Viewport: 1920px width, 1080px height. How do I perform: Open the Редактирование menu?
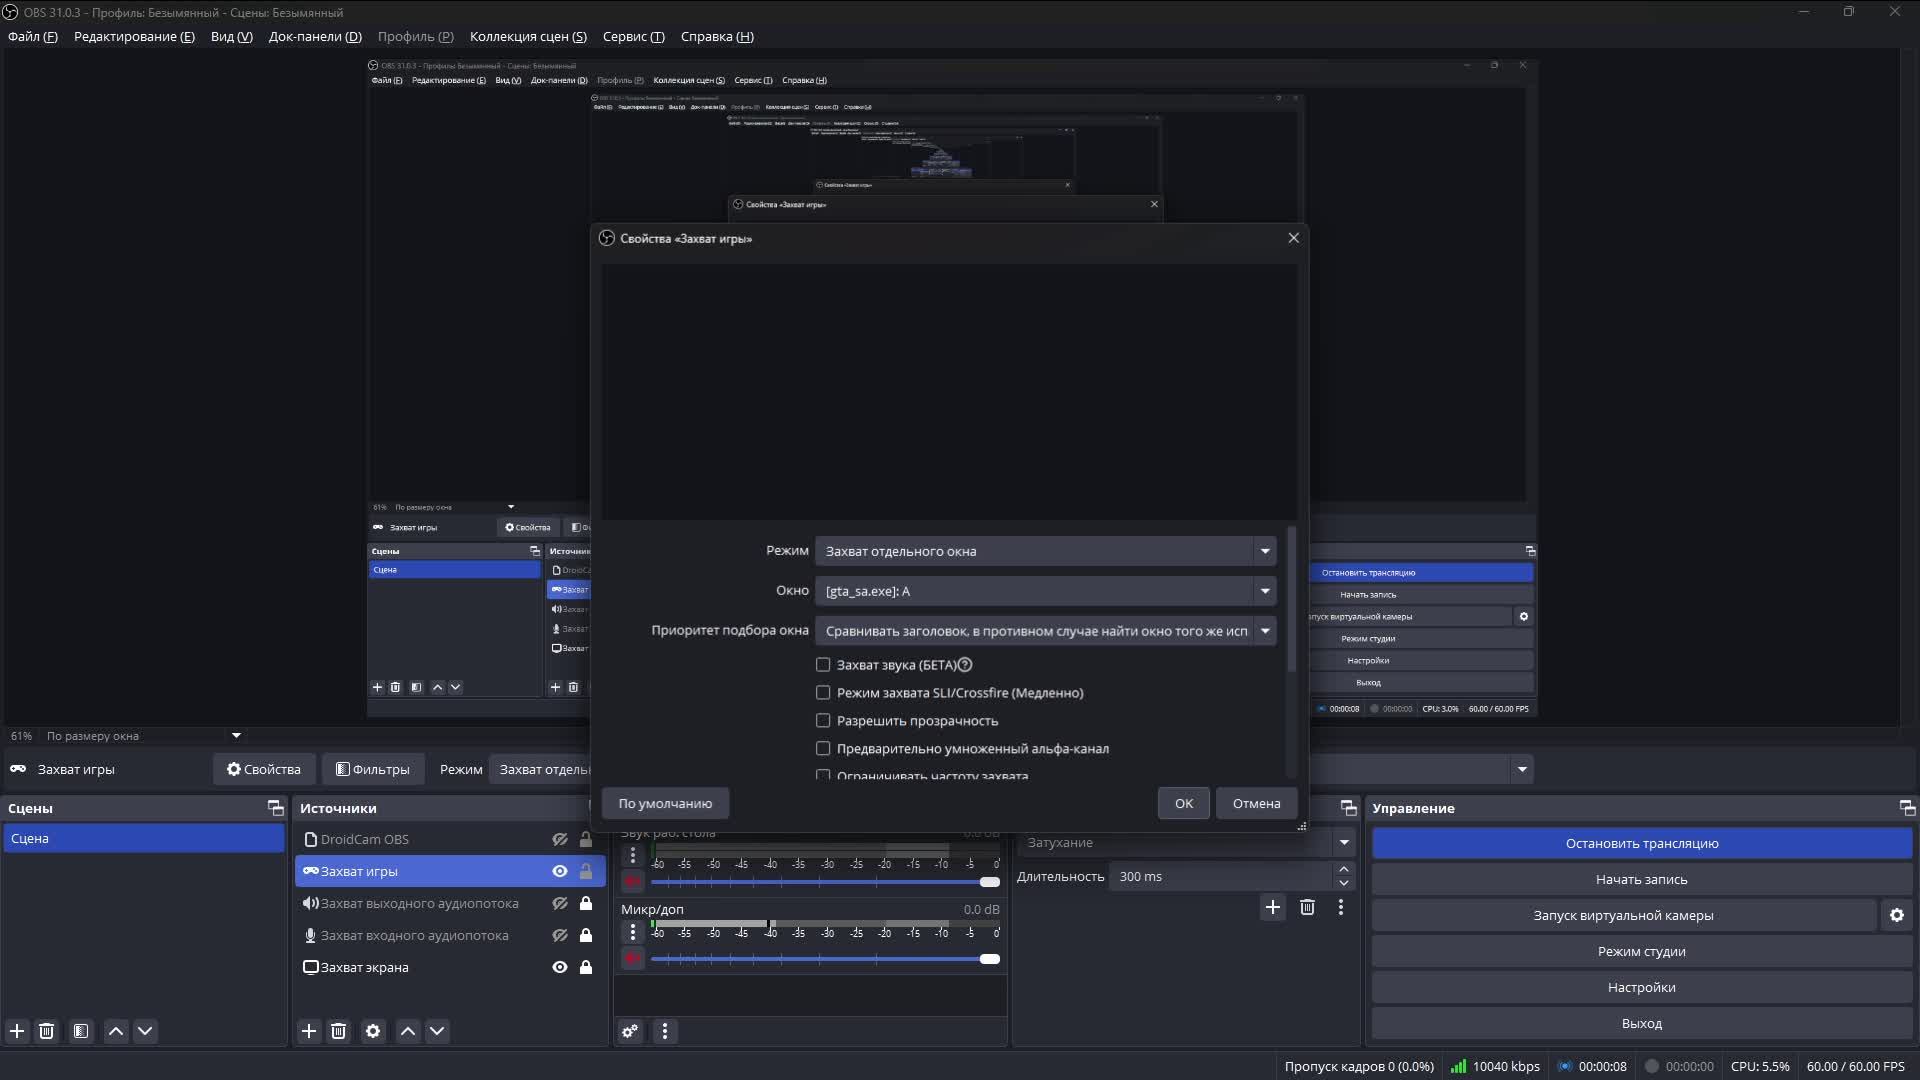134,37
